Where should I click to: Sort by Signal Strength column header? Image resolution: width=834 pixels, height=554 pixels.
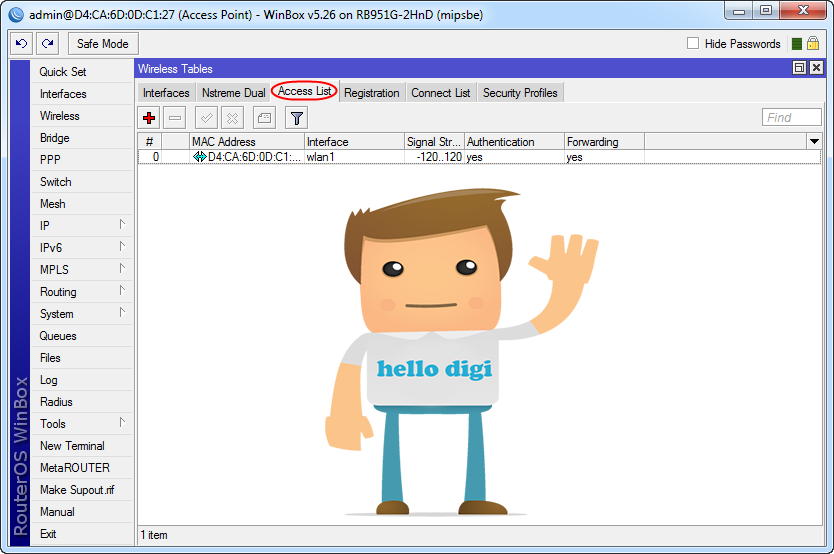coord(435,142)
